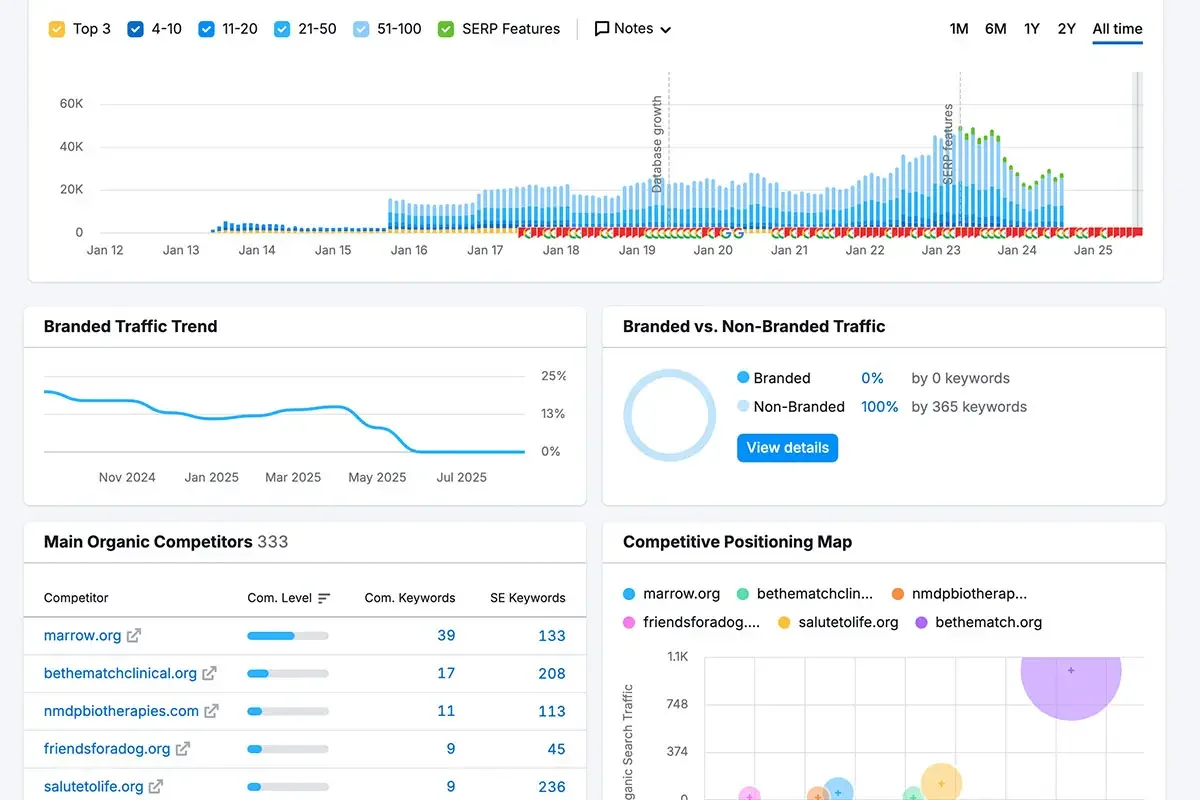Select the 6M time range

(x=995, y=28)
